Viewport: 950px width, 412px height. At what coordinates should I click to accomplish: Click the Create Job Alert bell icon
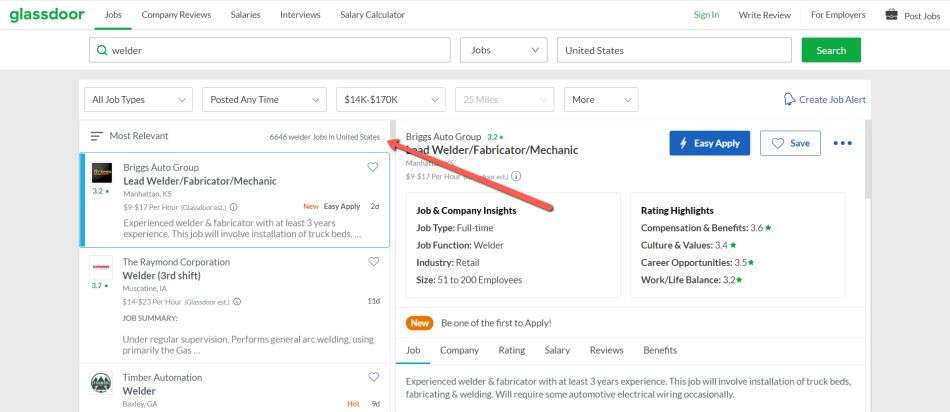tap(789, 99)
